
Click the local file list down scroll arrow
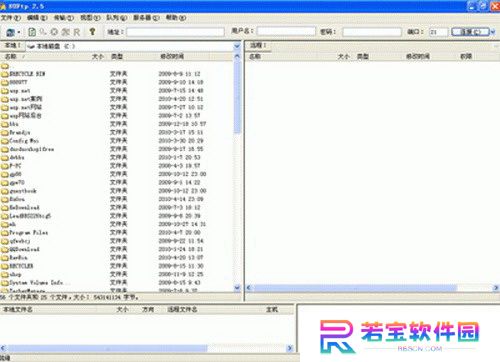pos(237,287)
